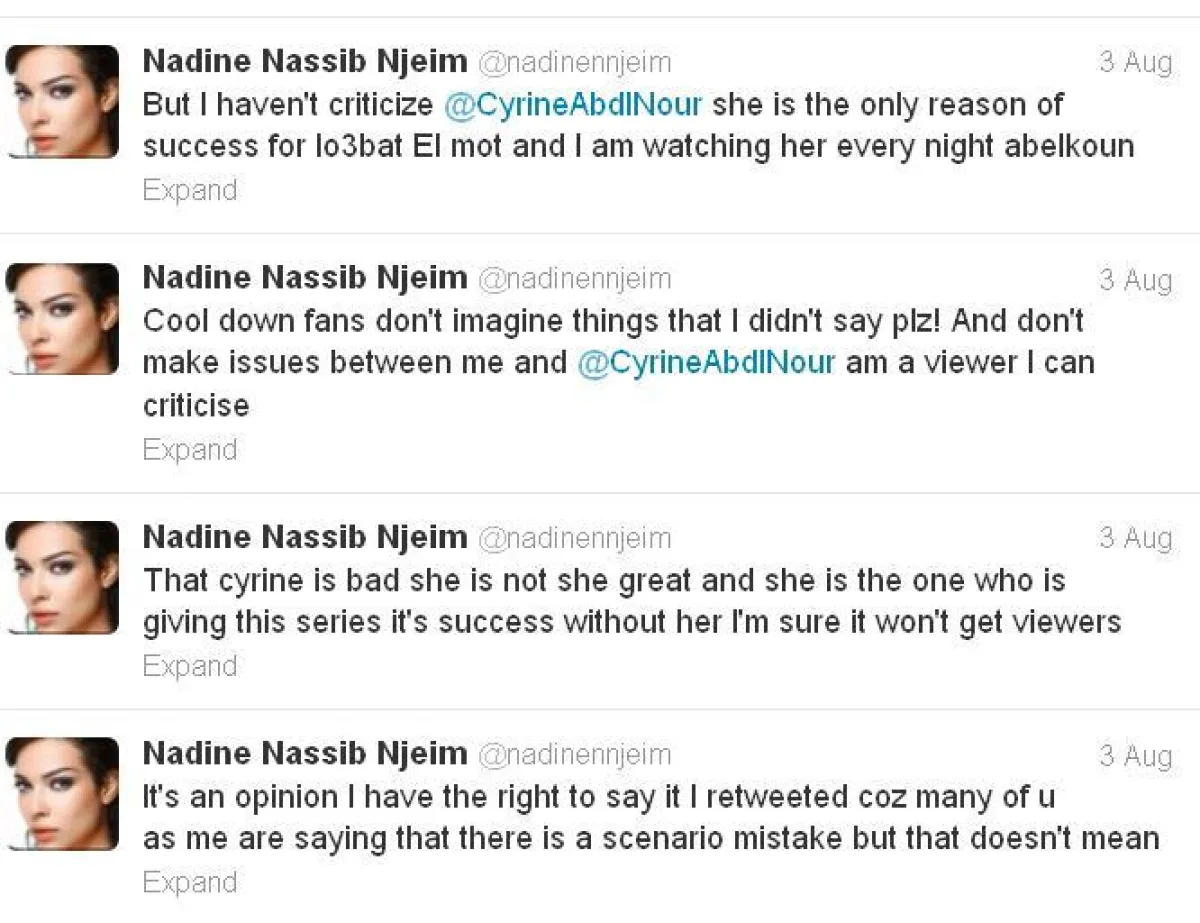
Task: Open @nadinennjeim handle on "Cool down fans" tweet
Action: [x=575, y=279]
